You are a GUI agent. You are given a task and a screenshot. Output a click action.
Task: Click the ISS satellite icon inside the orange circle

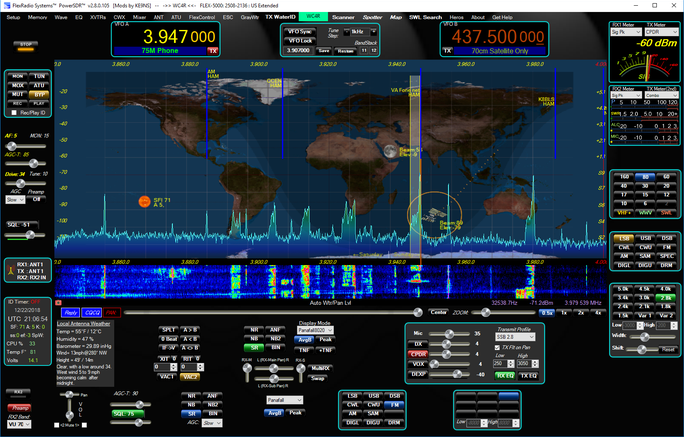[434, 215]
